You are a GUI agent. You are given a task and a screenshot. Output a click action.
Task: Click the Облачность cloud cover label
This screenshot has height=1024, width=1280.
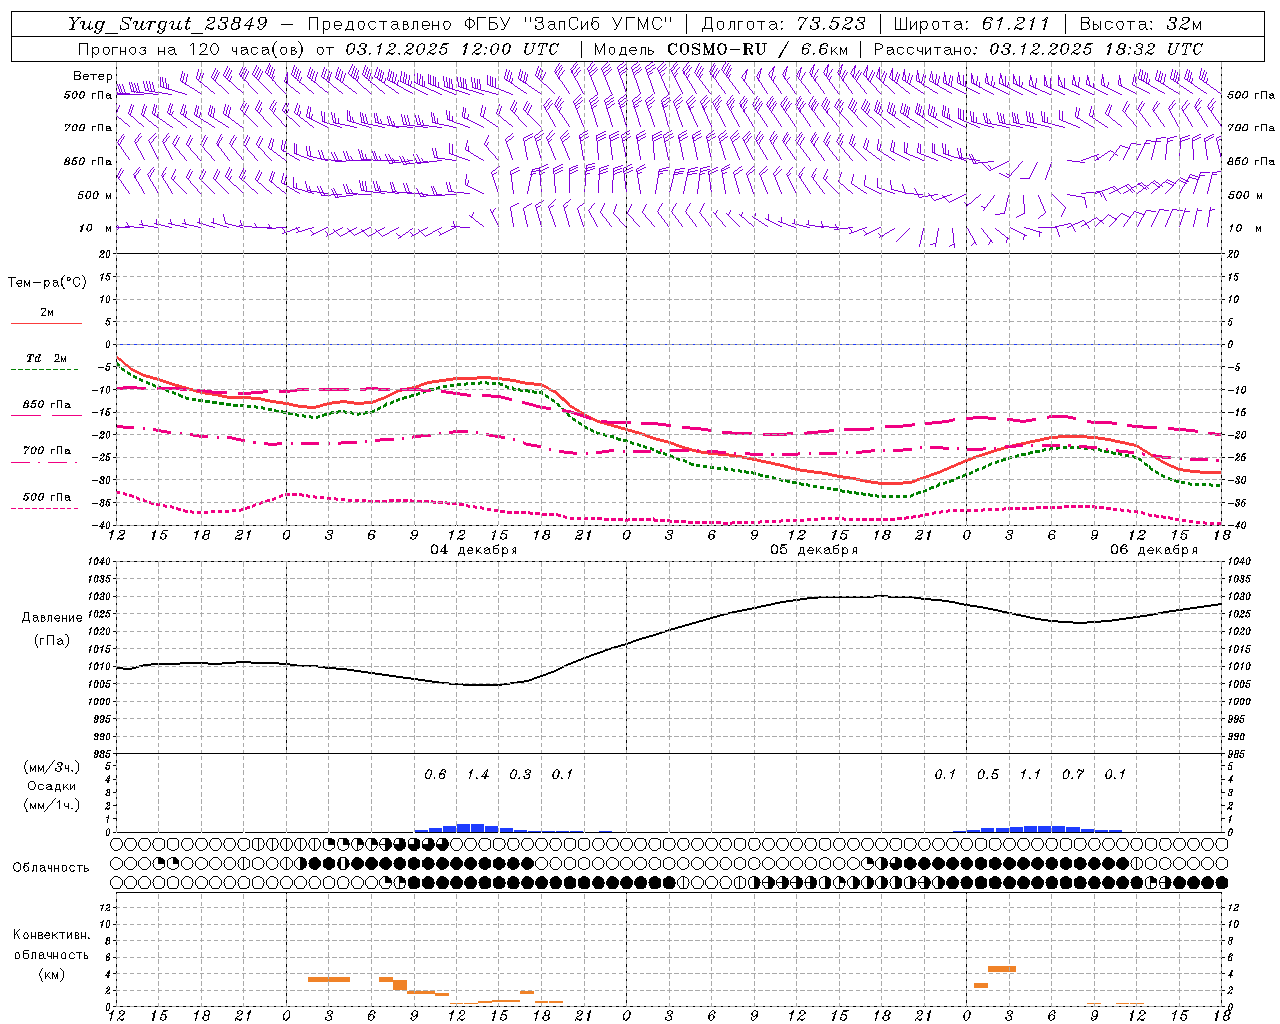tap(51, 867)
